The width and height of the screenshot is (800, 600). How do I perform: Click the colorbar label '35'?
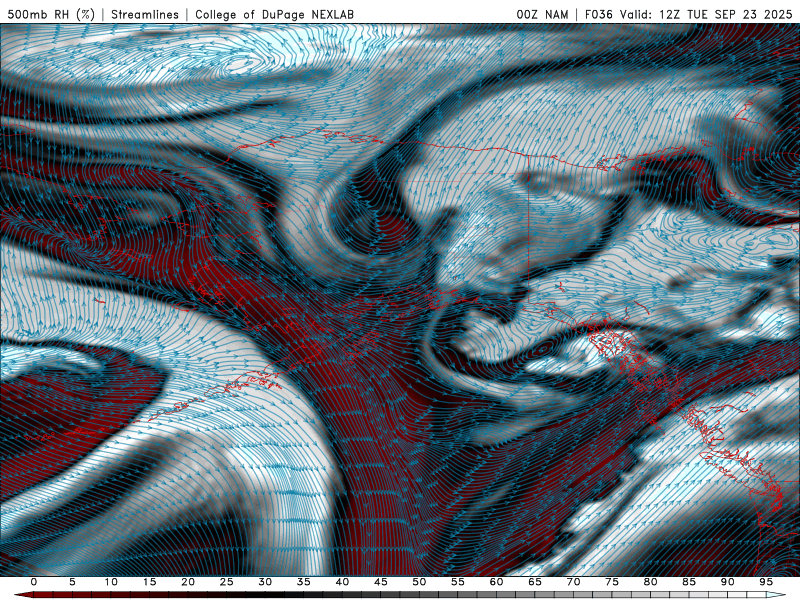304,582
